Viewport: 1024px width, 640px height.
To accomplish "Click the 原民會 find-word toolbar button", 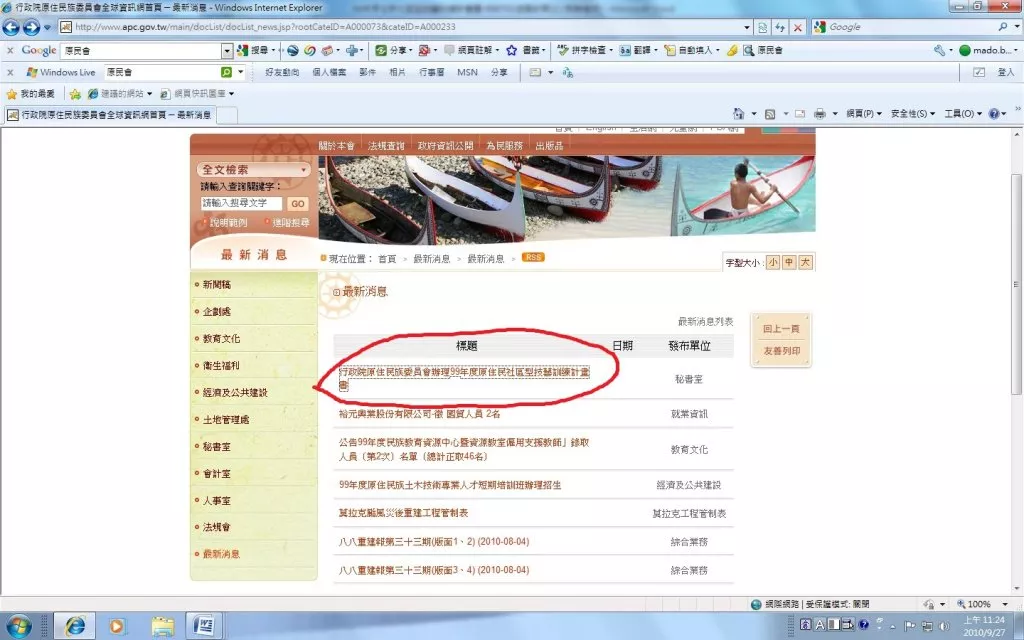I will (763, 50).
